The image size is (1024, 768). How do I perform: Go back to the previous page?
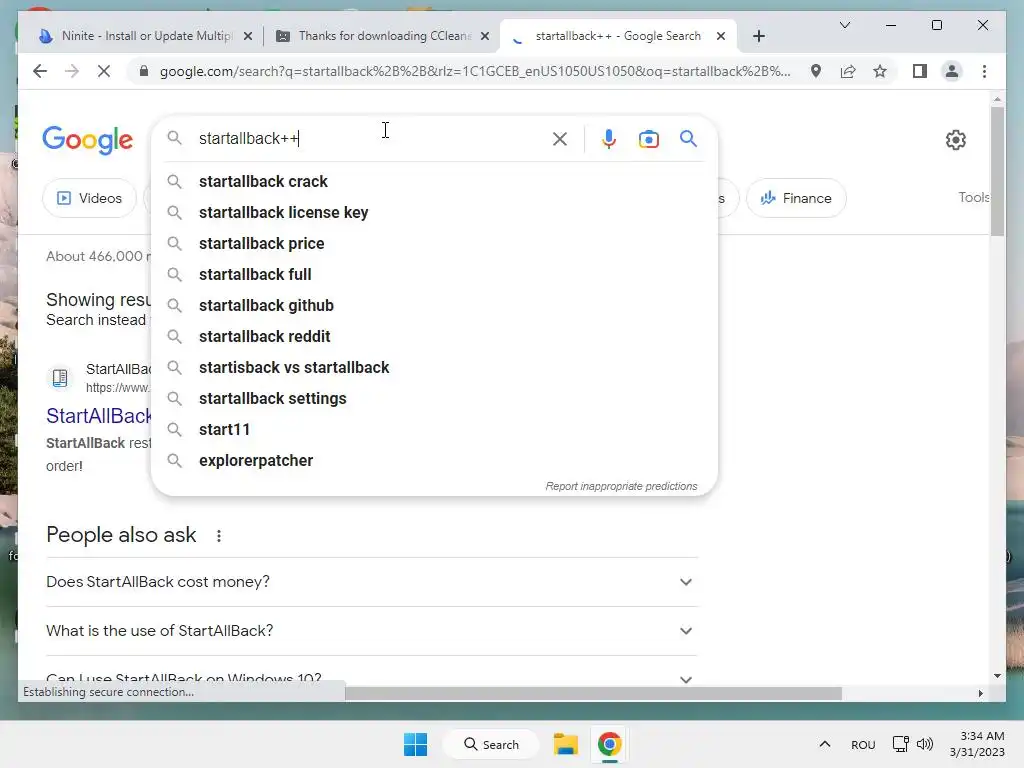click(40, 71)
